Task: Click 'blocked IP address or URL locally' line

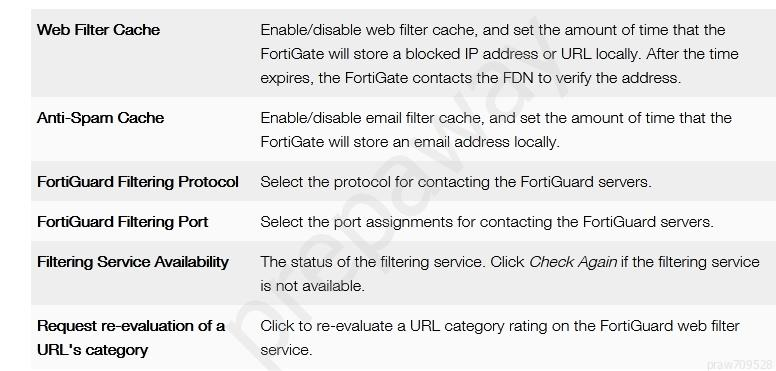Action: click(499, 54)
